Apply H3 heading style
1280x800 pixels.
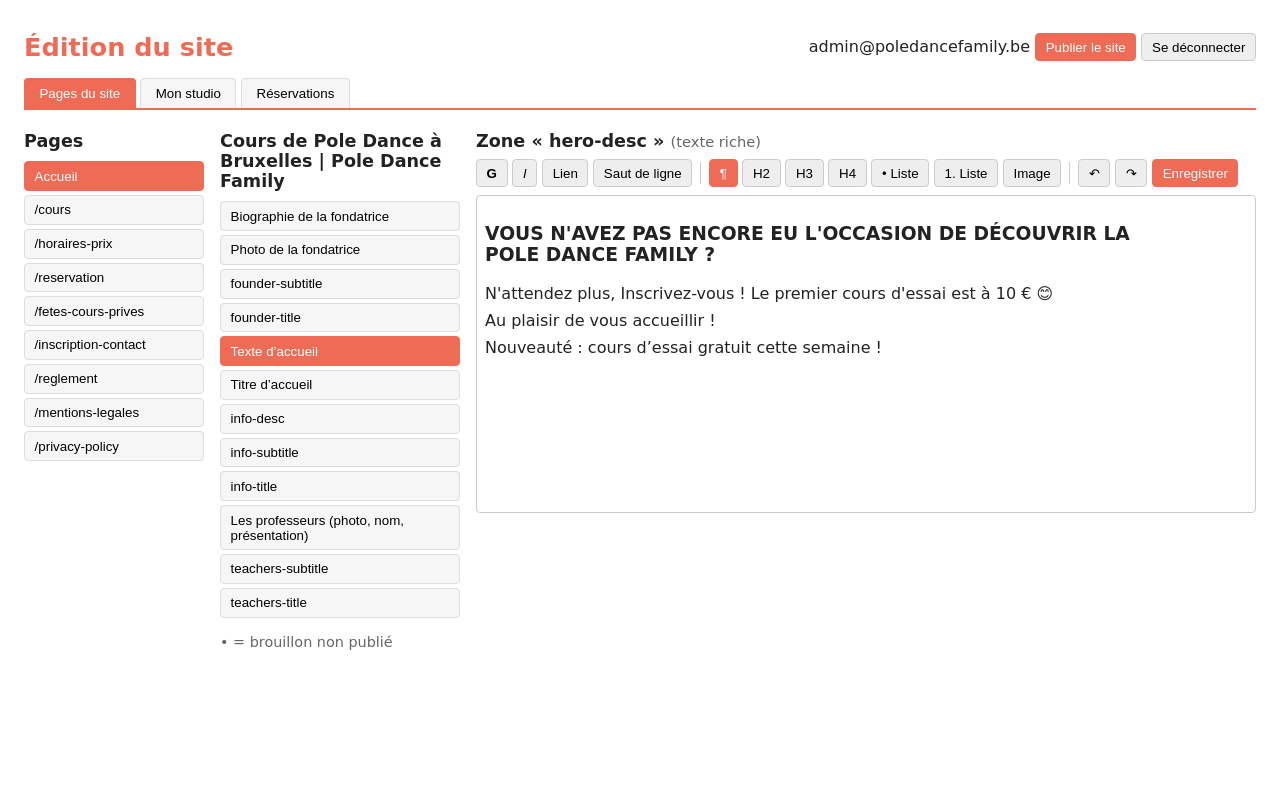pyautogui.click(x=804, y=173)
